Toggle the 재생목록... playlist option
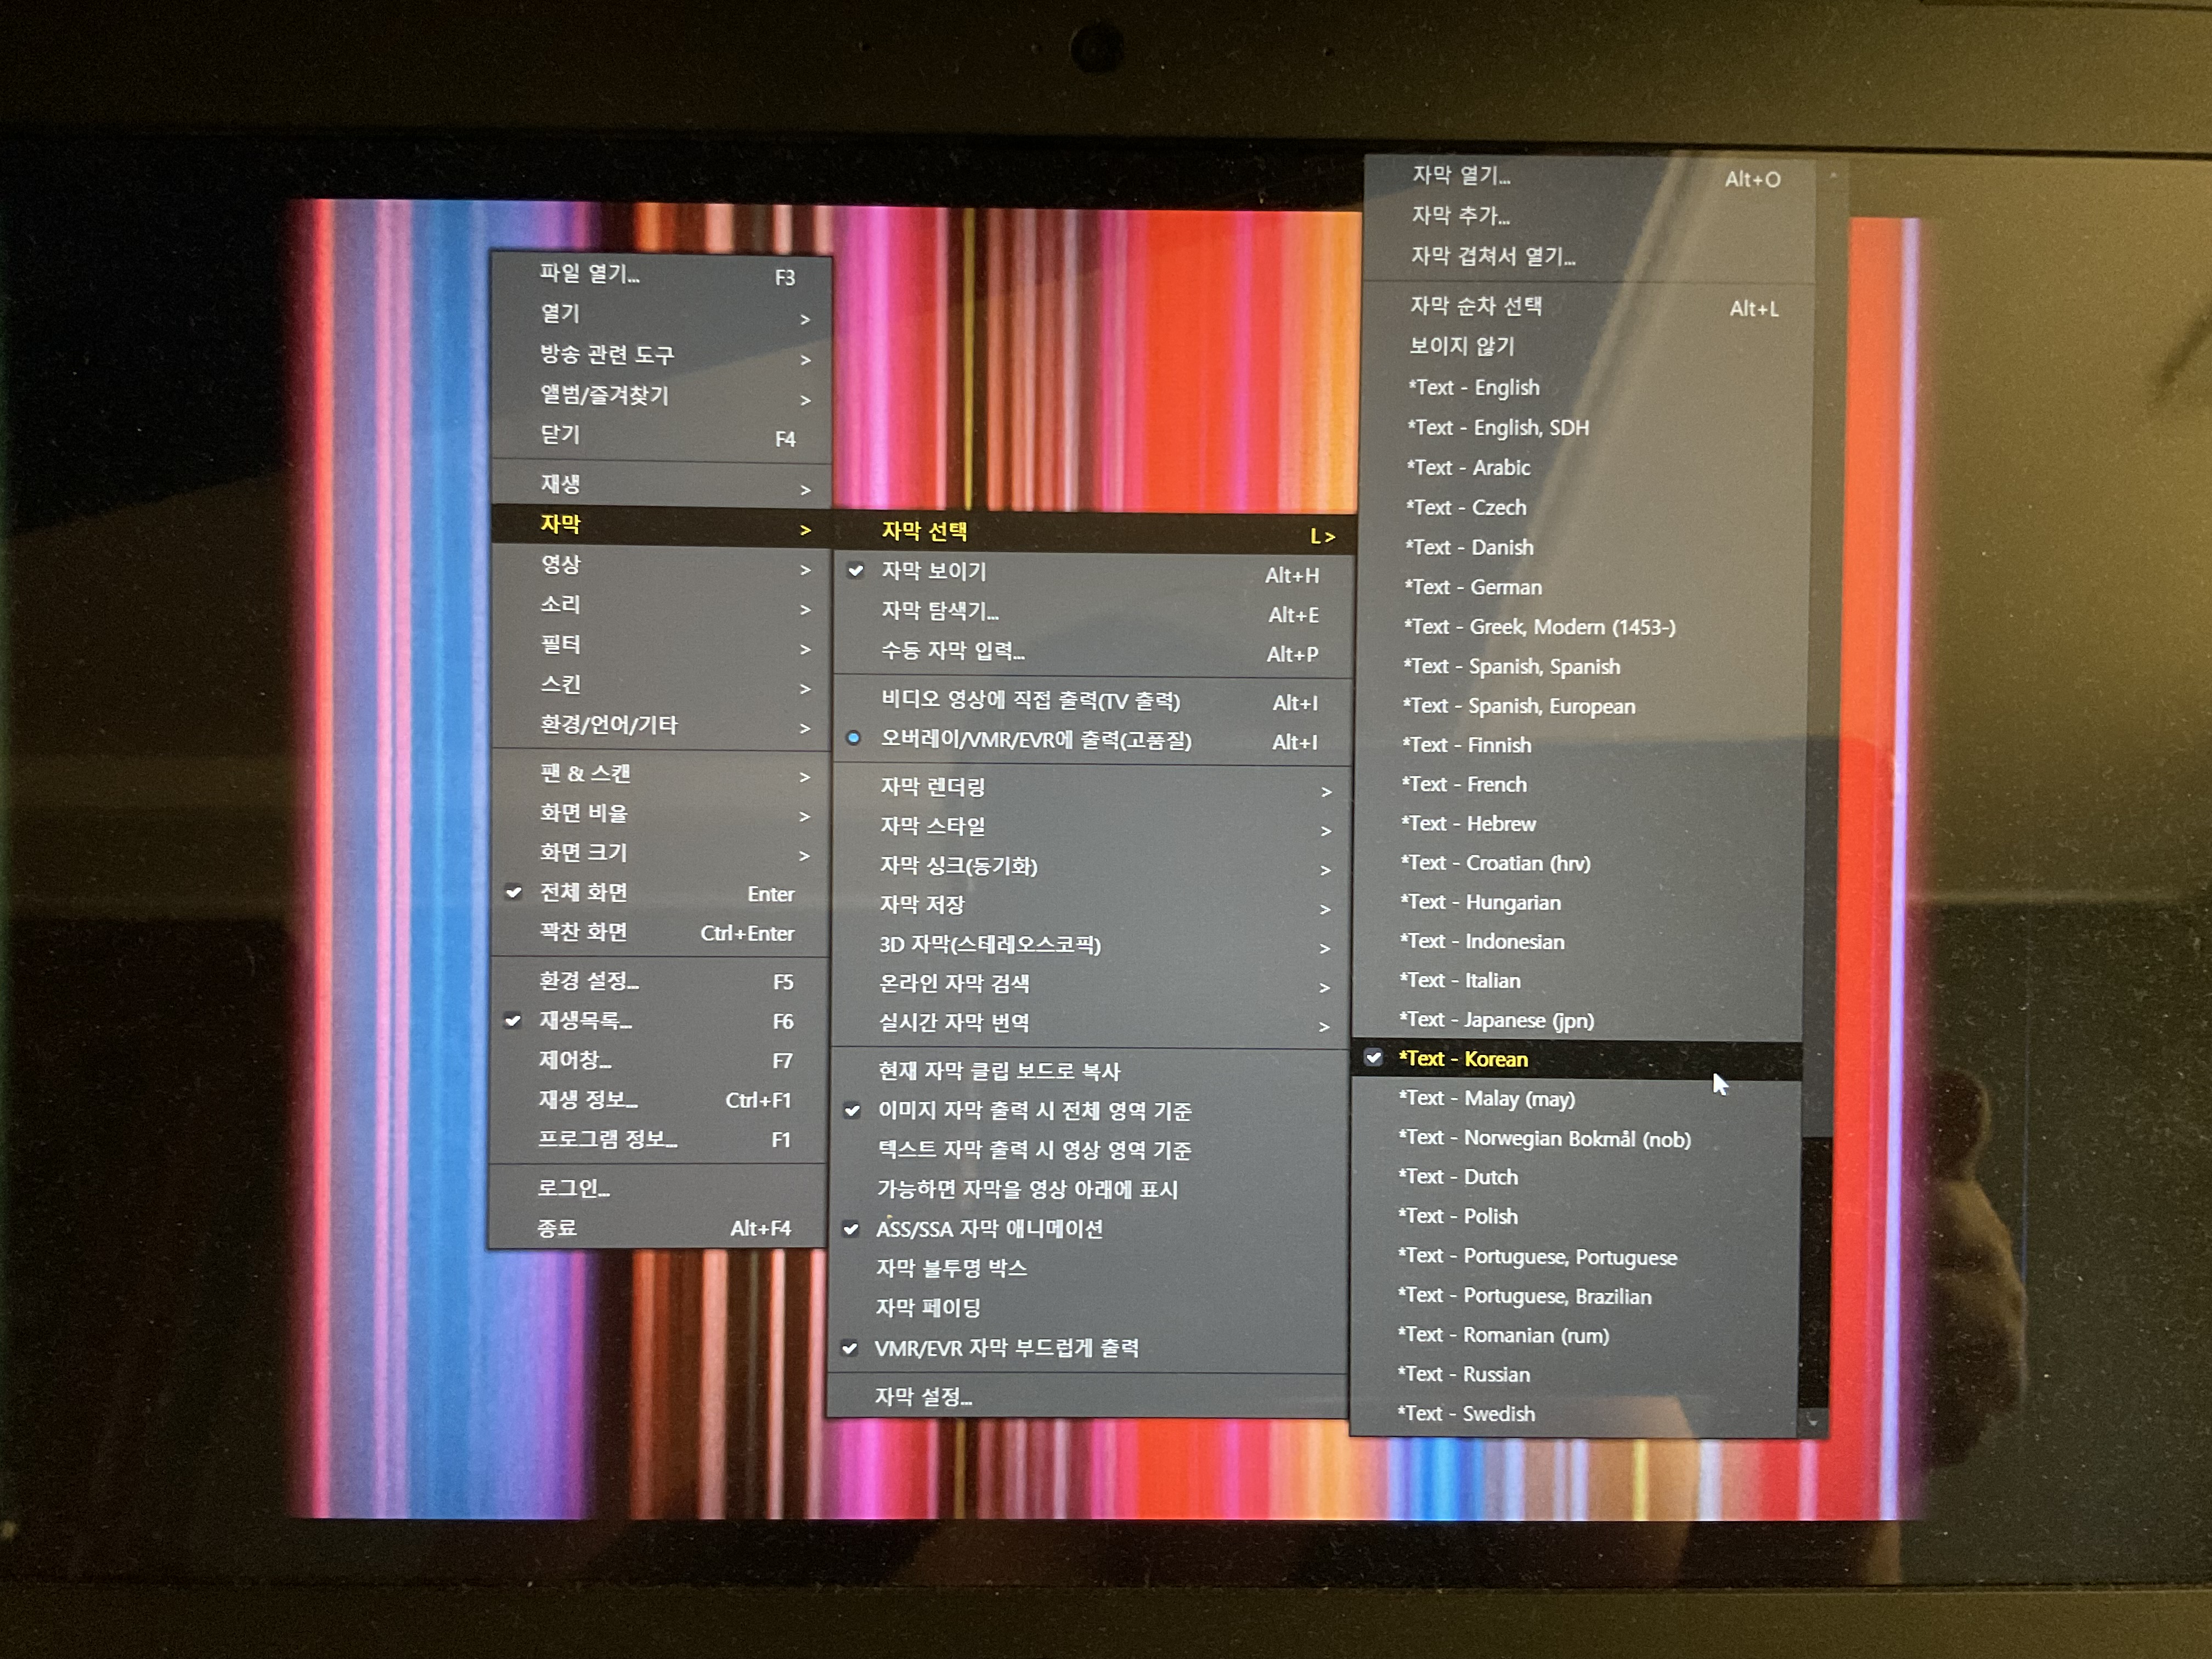This screenshot has height=1659, width=2212. click(659, 1021)
